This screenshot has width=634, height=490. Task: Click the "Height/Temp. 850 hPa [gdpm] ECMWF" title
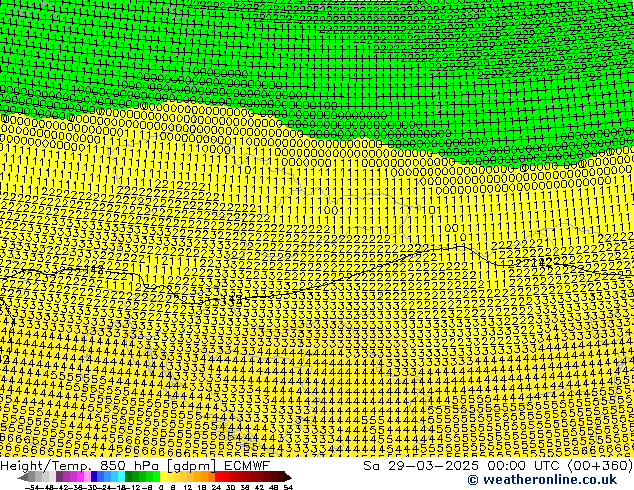135,465
